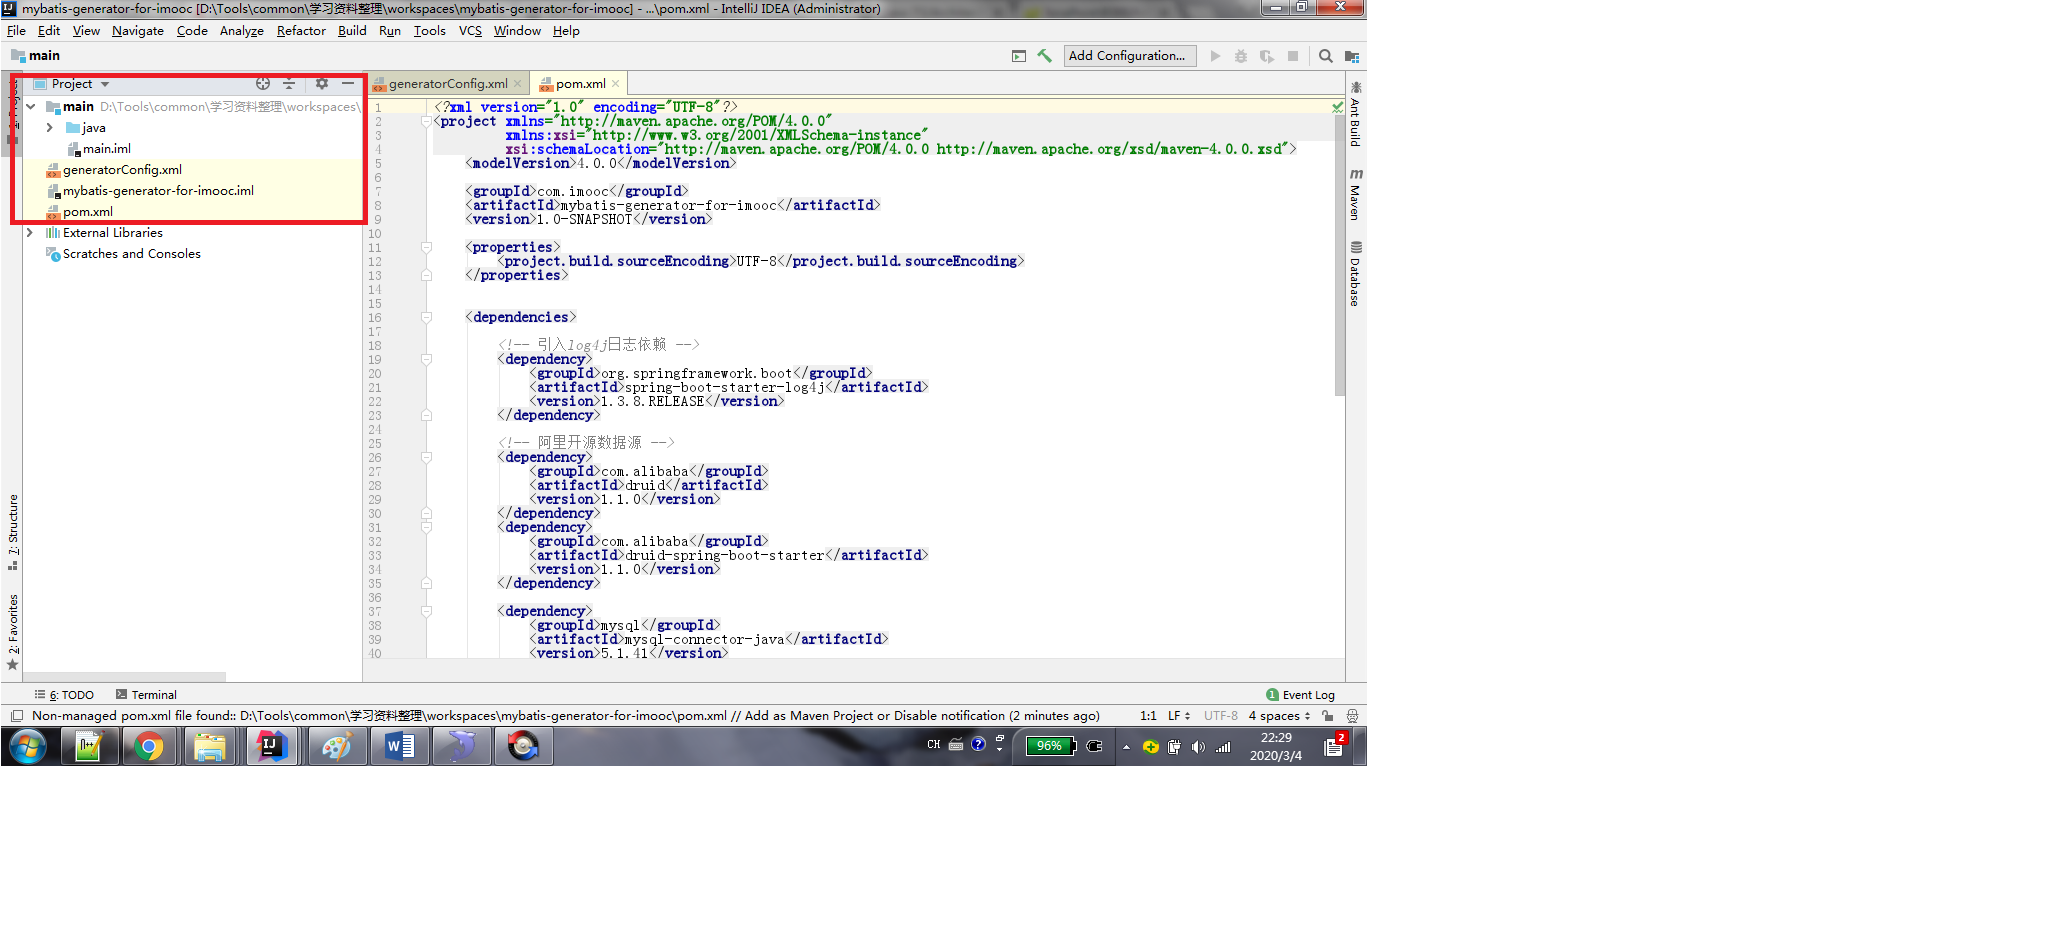Click the green inspection checkmark in the editor
This screenshot has width=2052, height=934.
1338,107
